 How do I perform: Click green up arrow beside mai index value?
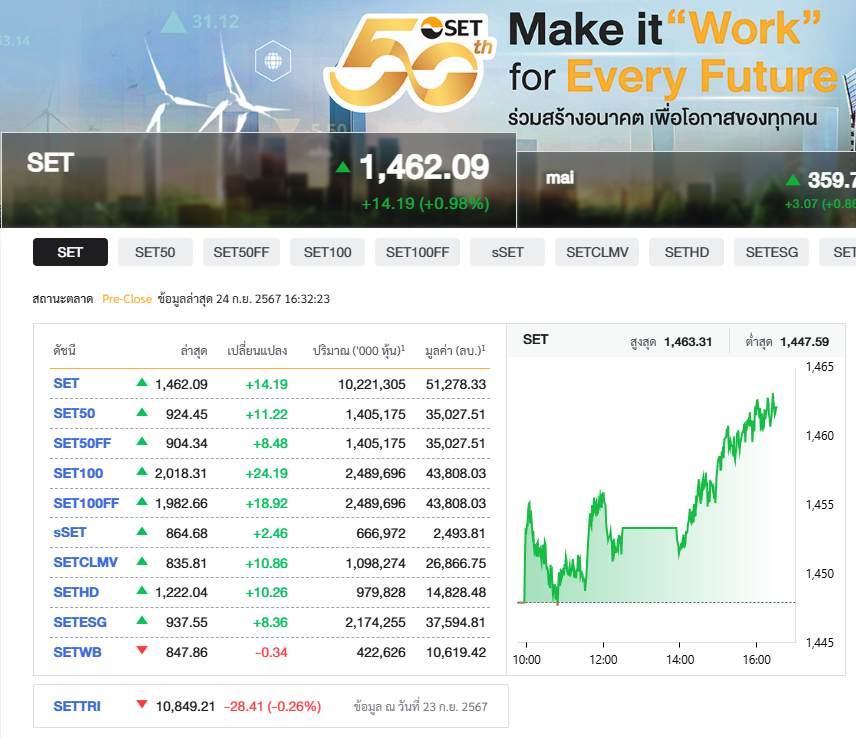[x=793, y=180]
